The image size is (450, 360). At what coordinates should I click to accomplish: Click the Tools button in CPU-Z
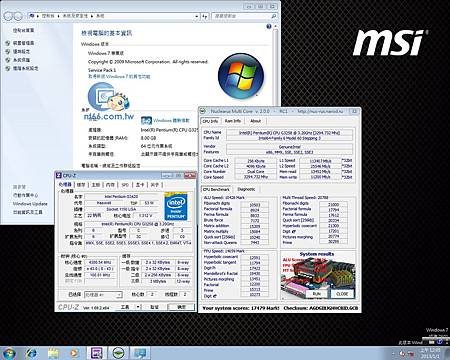pyautogui.click(x=125, y=307)
